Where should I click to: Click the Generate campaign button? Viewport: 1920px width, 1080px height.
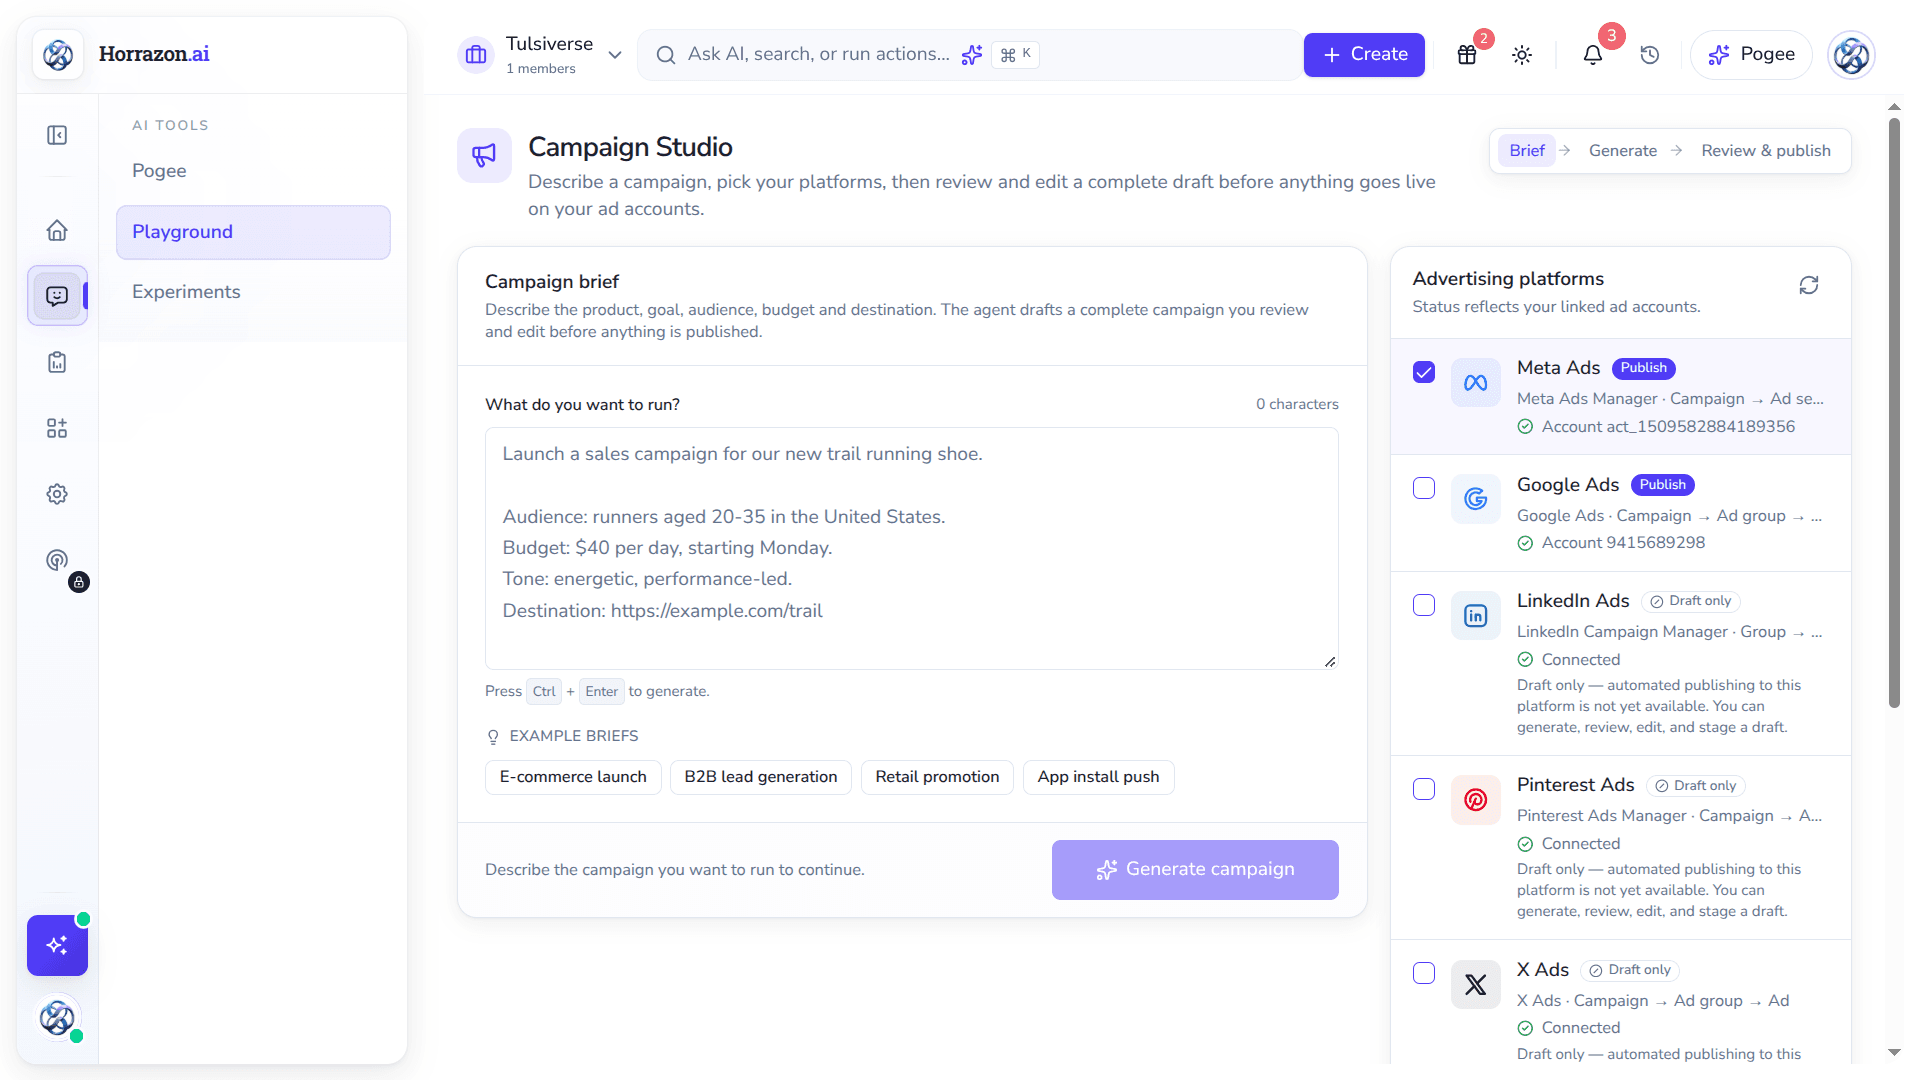tap(1195, 870)
